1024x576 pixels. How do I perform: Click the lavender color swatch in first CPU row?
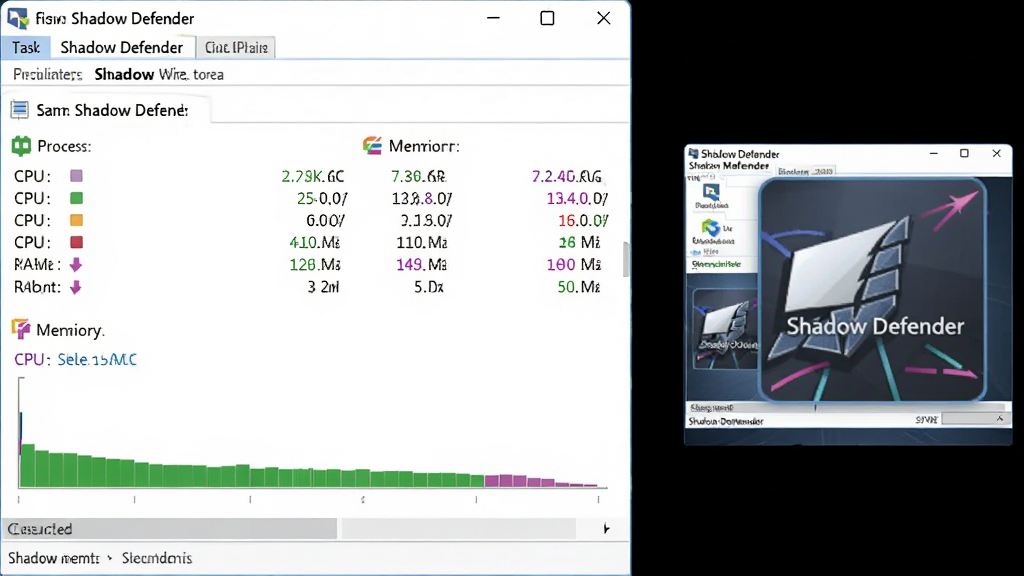click(76, 176)
